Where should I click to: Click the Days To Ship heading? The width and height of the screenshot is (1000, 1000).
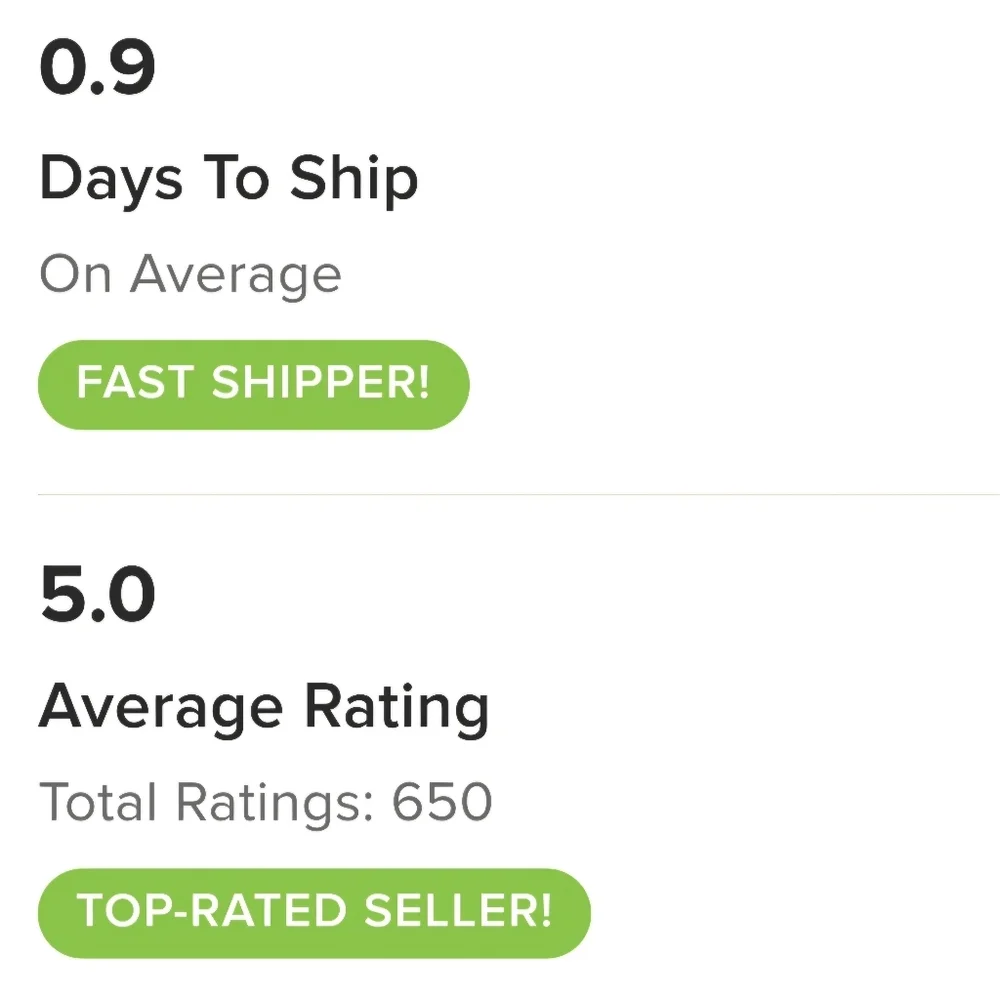click(x=228, y=181)
